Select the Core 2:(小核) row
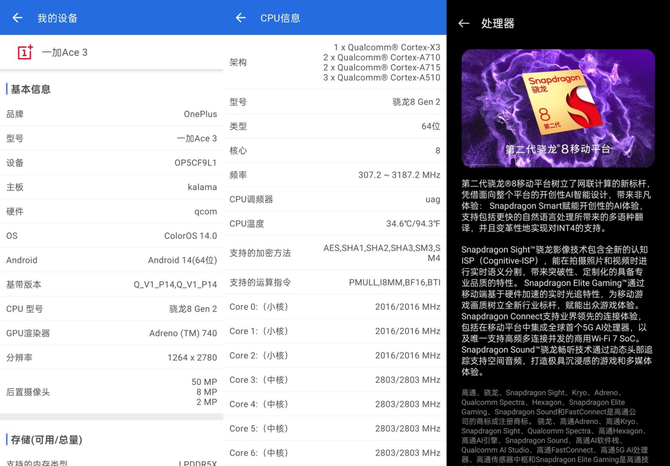Screen dimensions: 670x466 click(x=335, y=355)
